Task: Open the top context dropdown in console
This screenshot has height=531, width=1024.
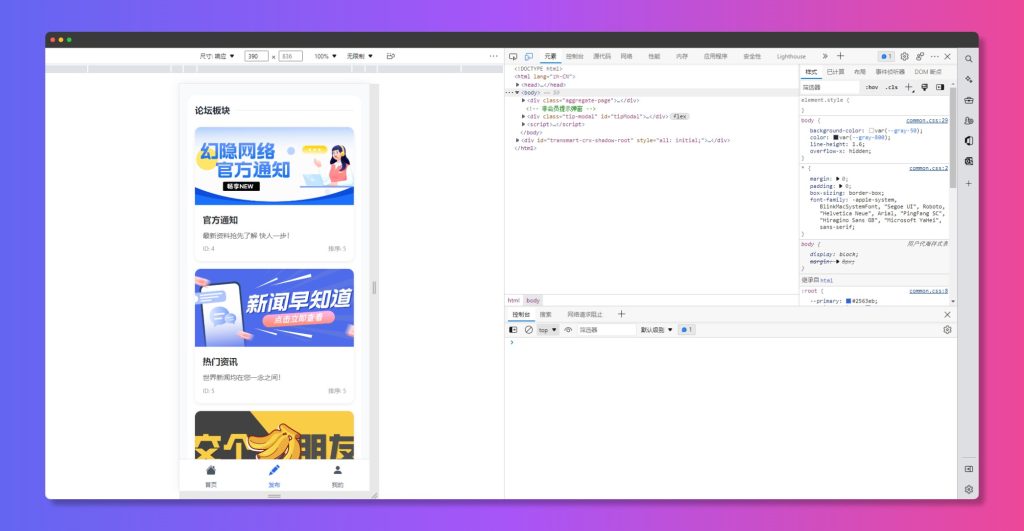Action: click(548, 329)
